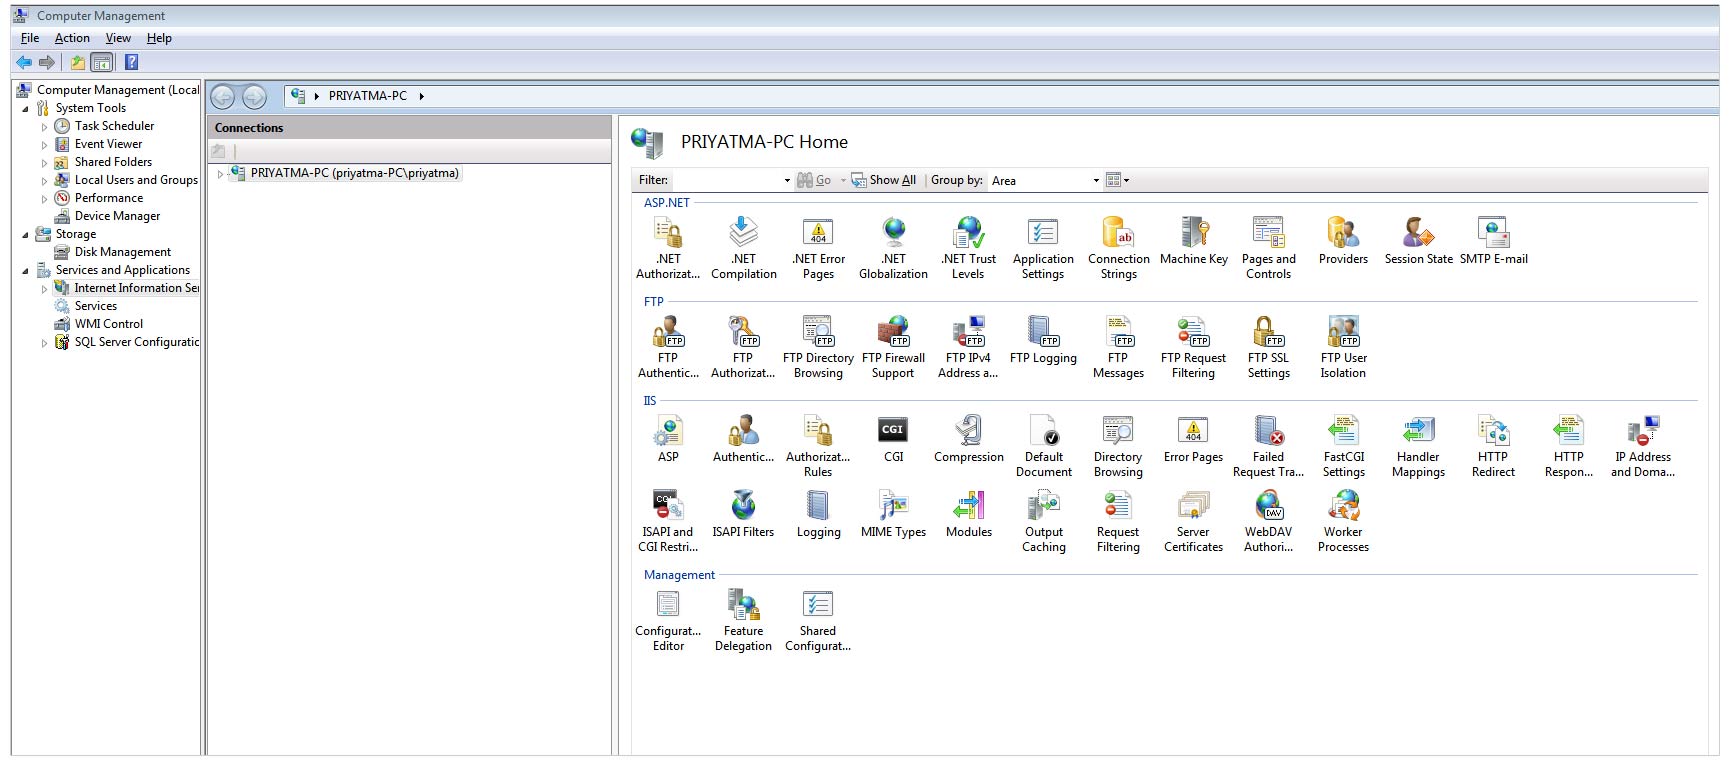Open .NET Globalization settings

tap(893, 247)
